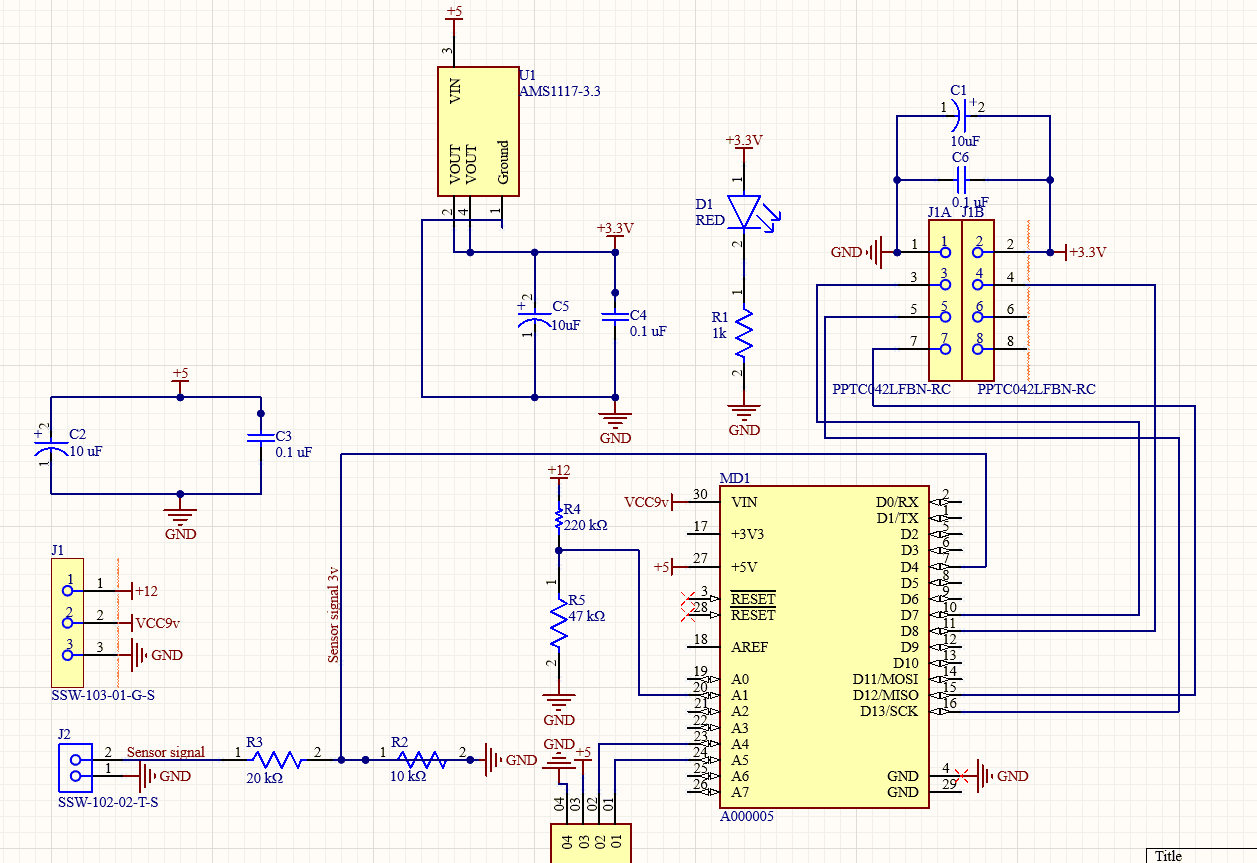
Task: Select the 'Ground' pin label in U1
Action: [x=503, y=163]
